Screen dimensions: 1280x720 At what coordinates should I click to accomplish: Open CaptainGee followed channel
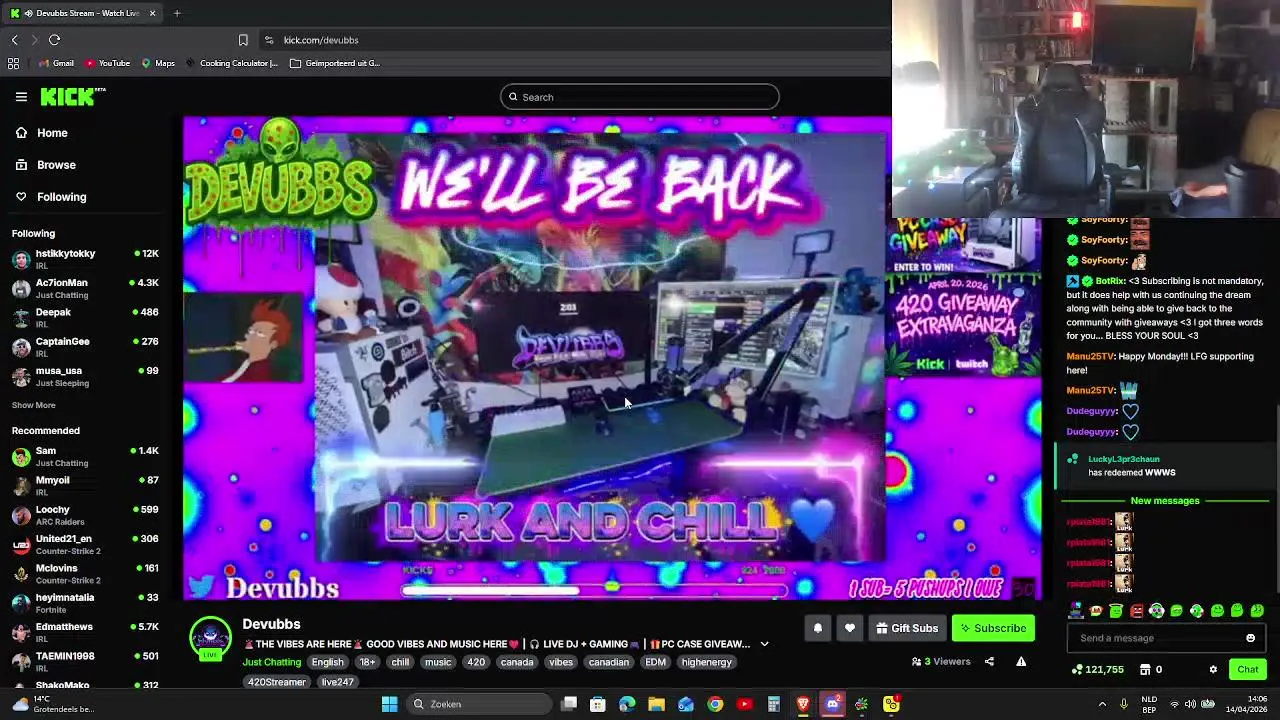(86, 346)
